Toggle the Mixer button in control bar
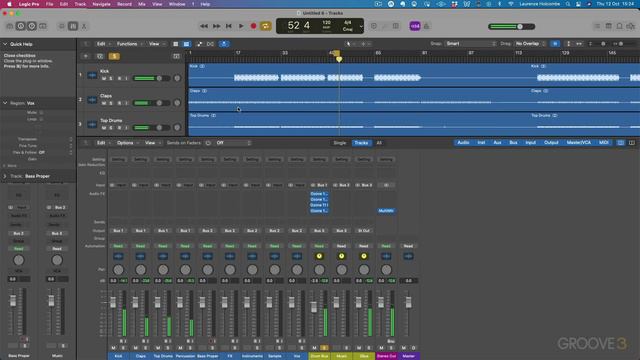Screen dimensions: 640x360 coord(73,26)
